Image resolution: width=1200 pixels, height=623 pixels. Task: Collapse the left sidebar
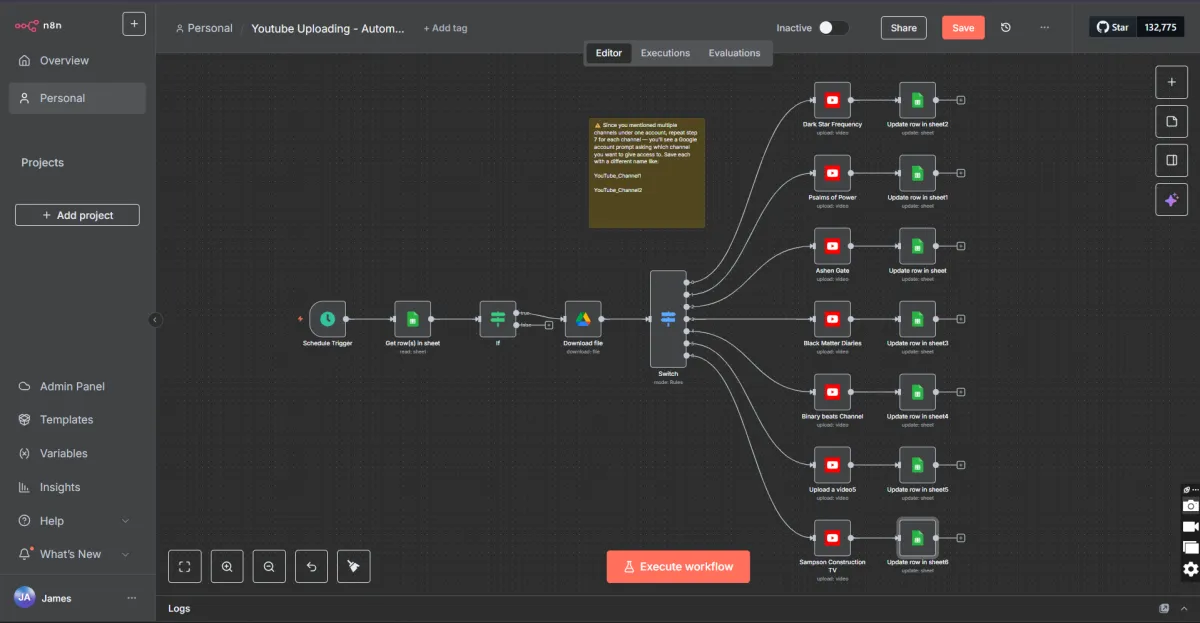(155, 320)
